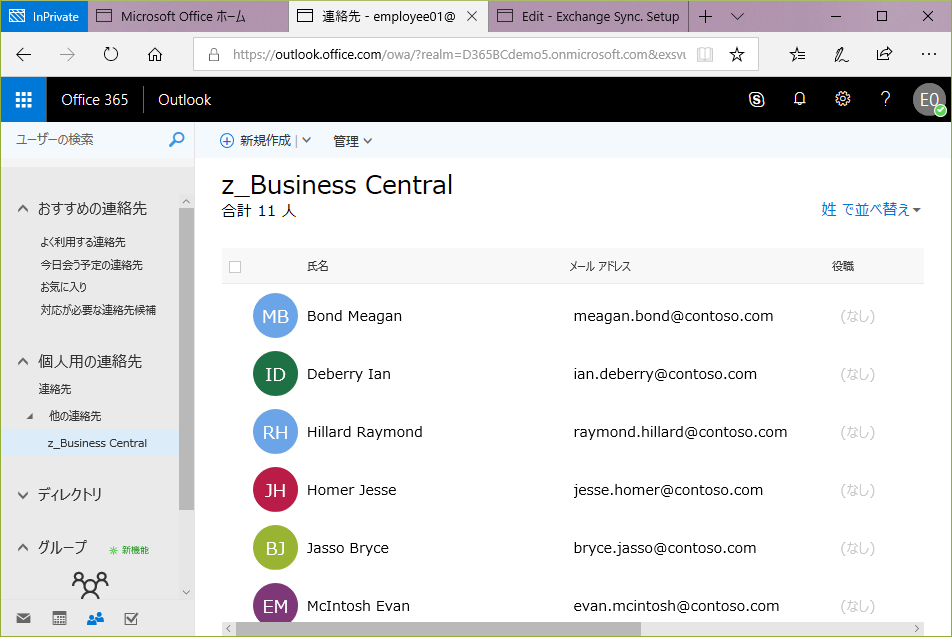Click the browser address bar URL

point(459,55)
